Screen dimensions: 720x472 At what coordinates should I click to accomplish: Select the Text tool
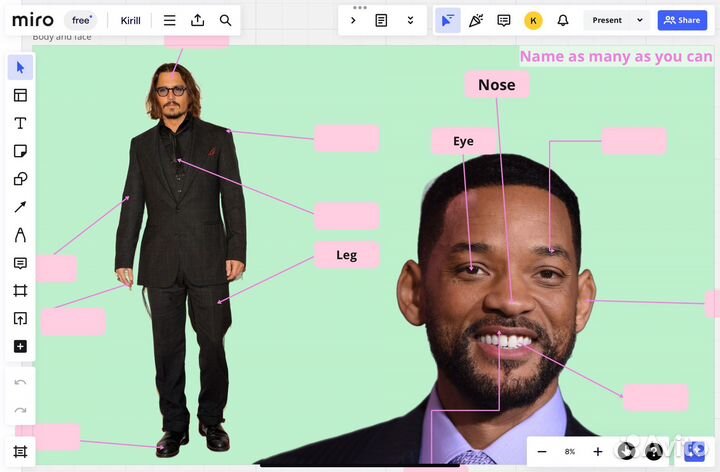click(20, 123)
